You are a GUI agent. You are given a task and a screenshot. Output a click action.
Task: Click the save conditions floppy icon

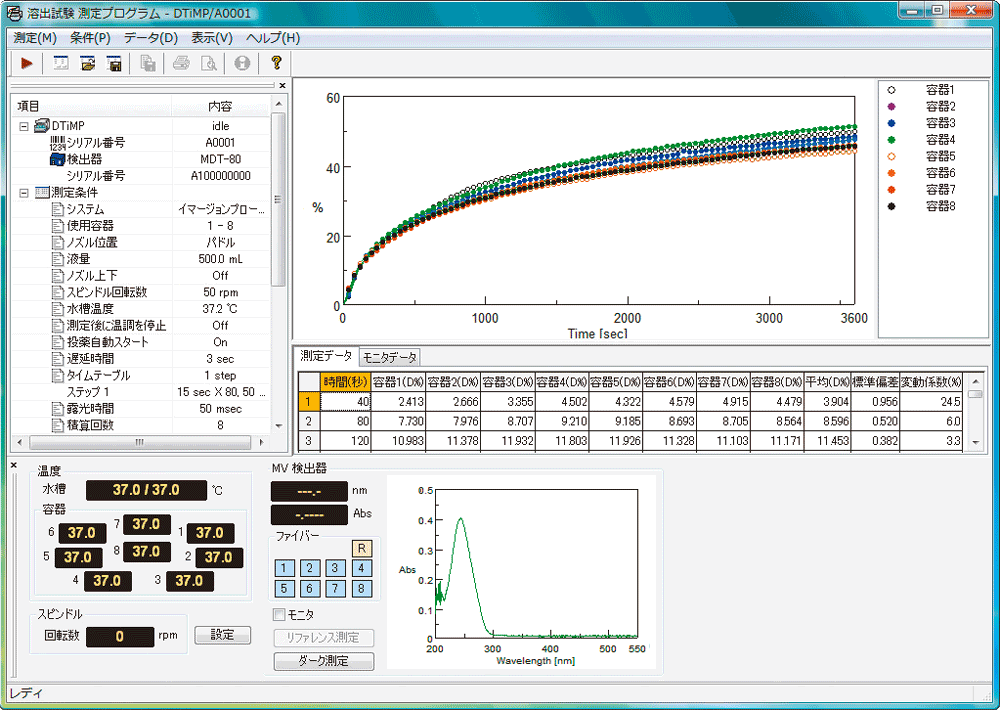(x=115, y=63)
